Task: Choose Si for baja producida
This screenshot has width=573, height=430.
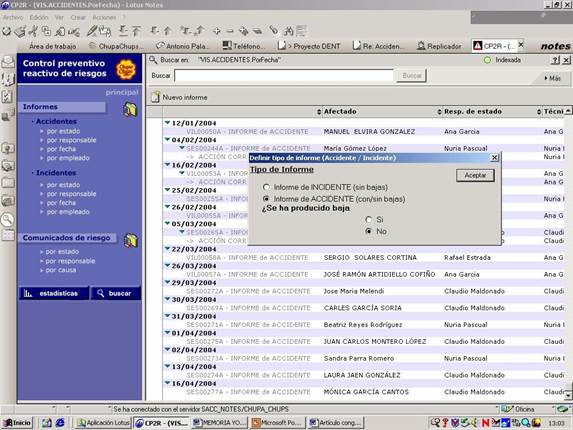Action: click(368, 219)
